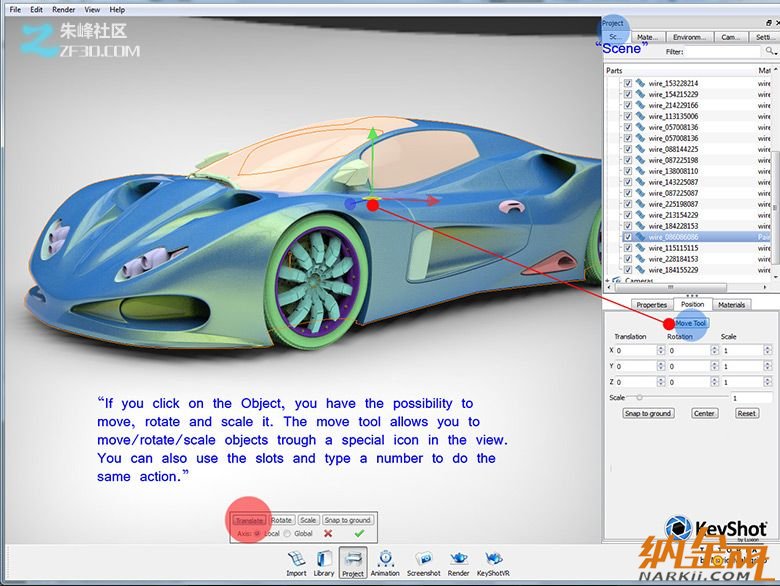Click part icon of wire_115115115
The image size is (780, 586).
(640, 247)
